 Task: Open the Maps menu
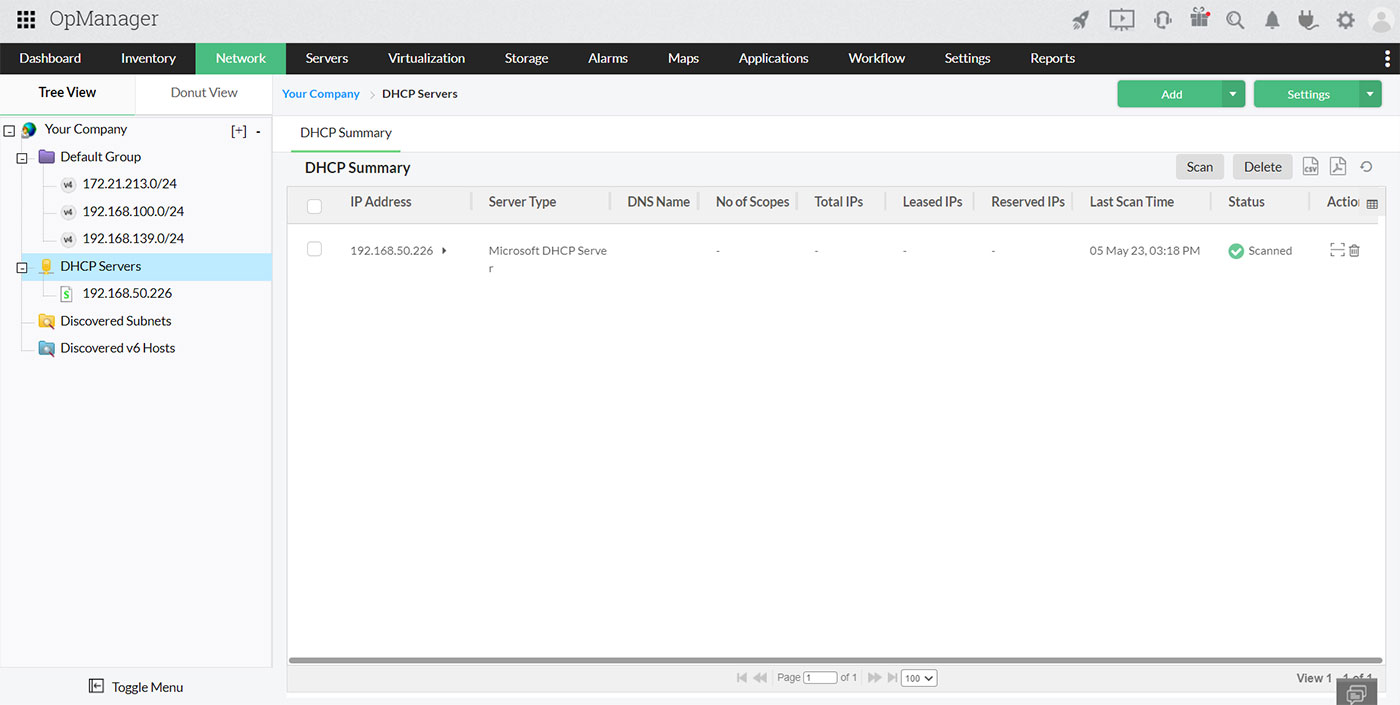point(683,58)
